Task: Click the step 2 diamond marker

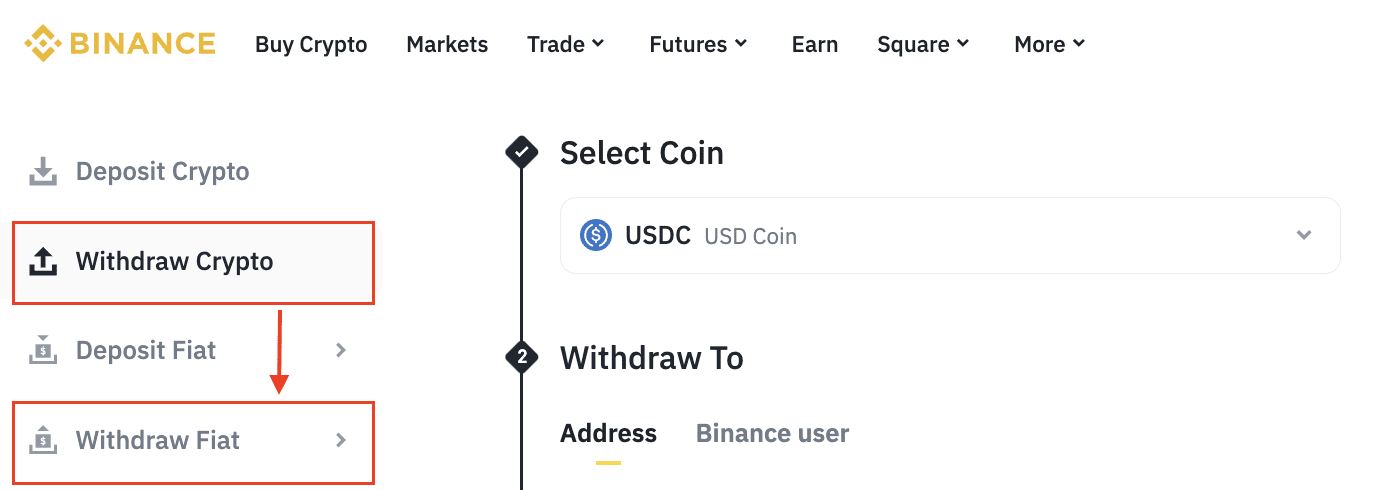Action: coord(521,357)
